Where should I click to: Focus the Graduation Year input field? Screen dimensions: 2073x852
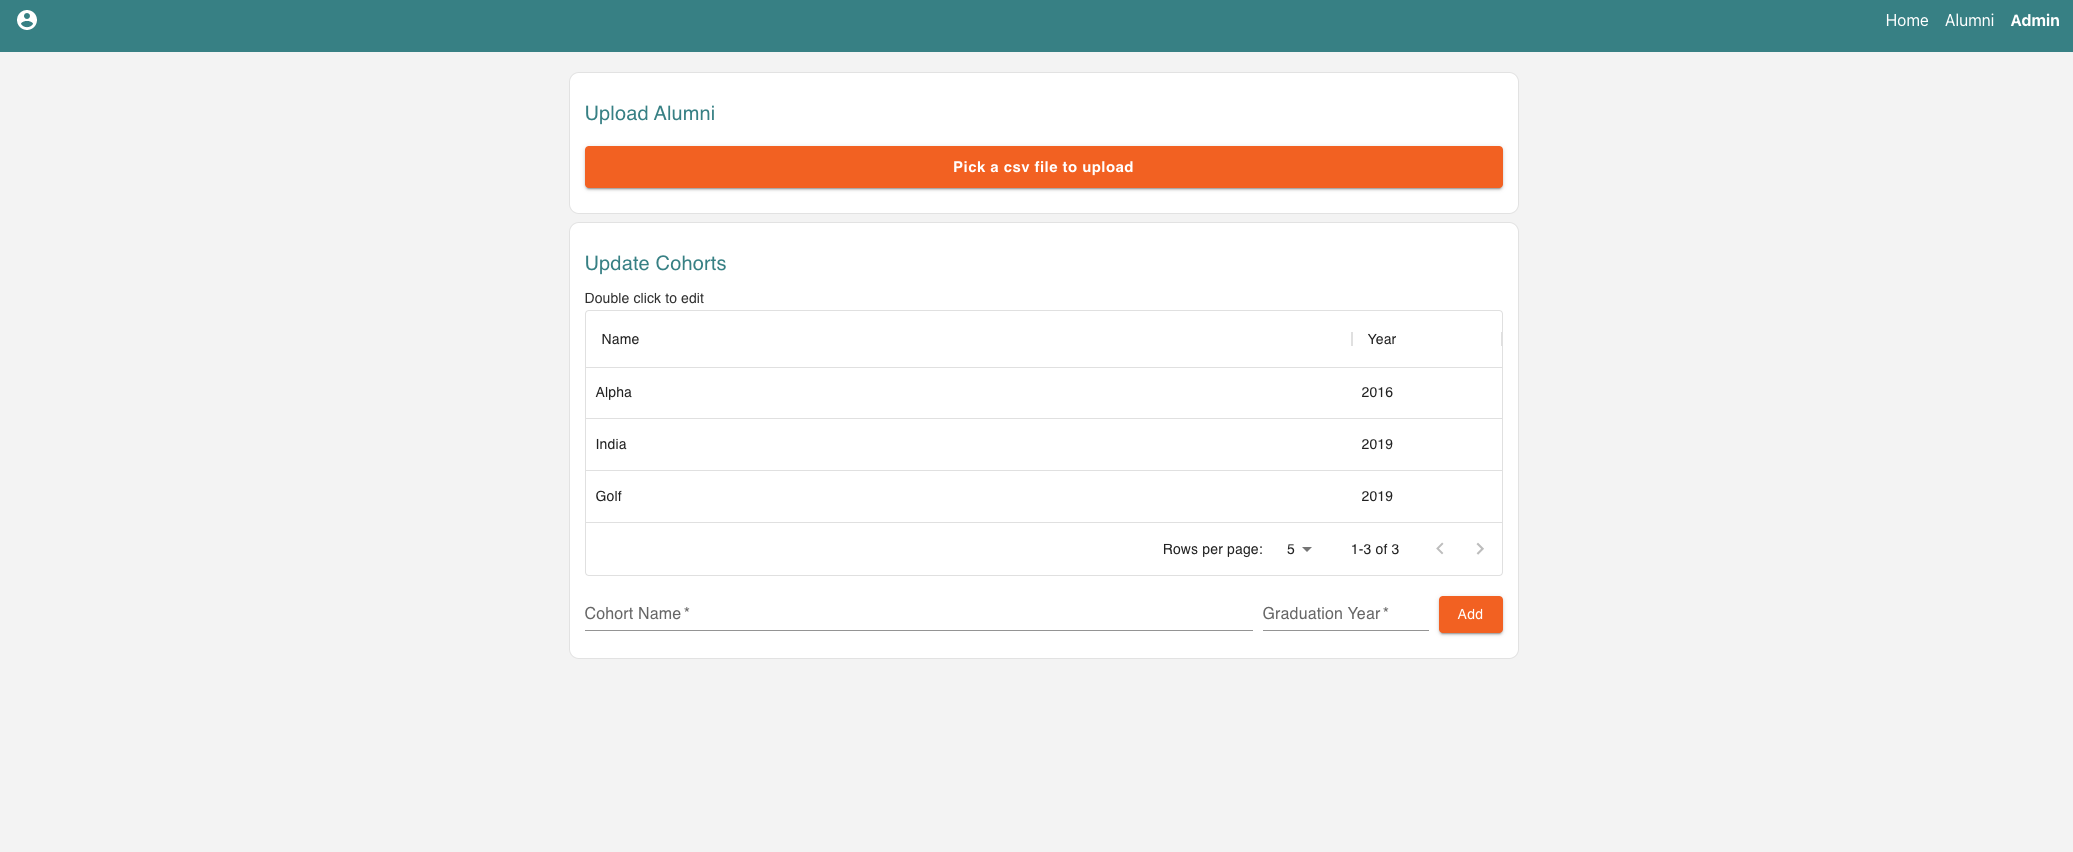pos(1345,614)
